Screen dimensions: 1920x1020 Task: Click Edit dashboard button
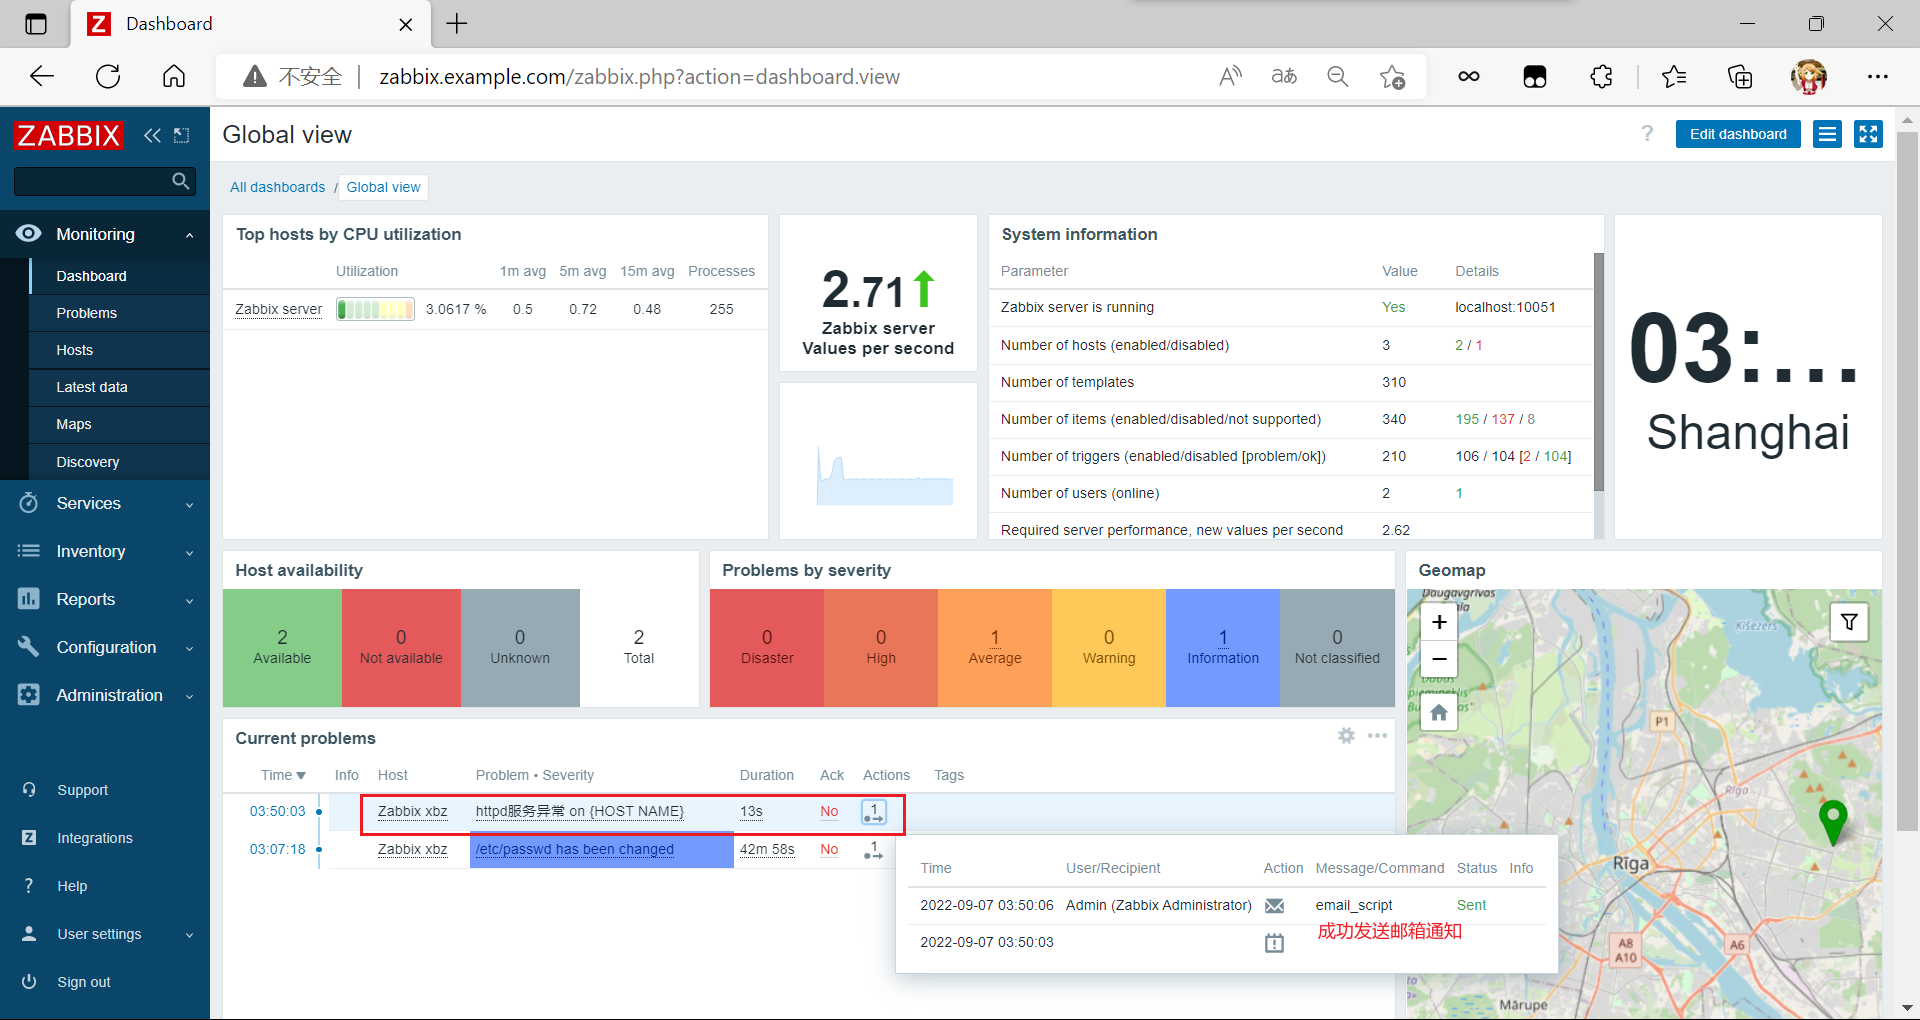(1738, 134)
